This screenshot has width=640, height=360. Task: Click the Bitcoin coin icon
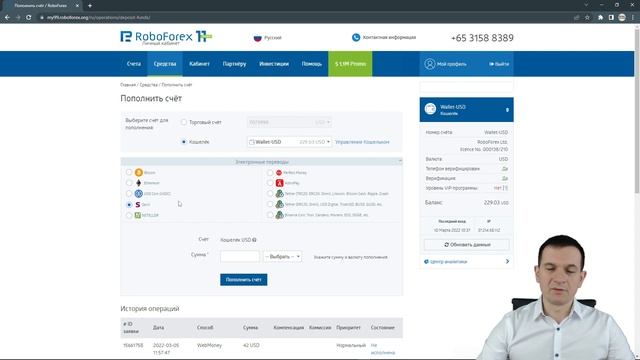click(x=139, y=173)
